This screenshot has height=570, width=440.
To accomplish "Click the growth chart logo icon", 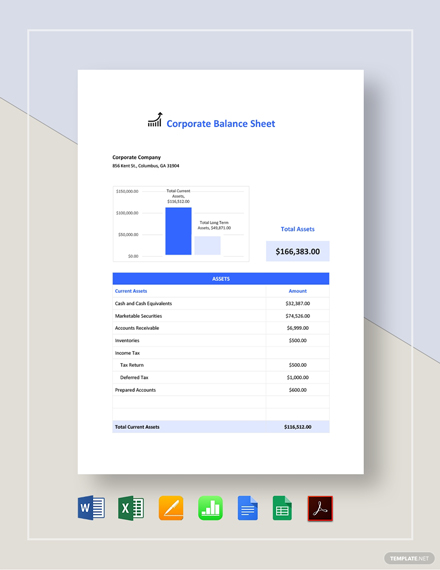I will point(155,120).
